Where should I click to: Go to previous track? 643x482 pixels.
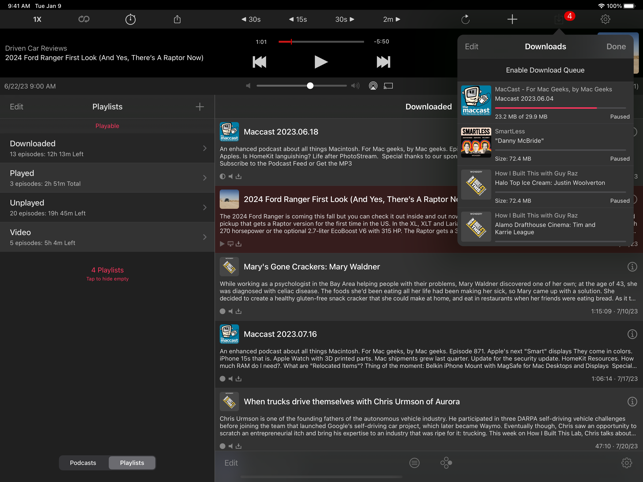pos(259,62)
